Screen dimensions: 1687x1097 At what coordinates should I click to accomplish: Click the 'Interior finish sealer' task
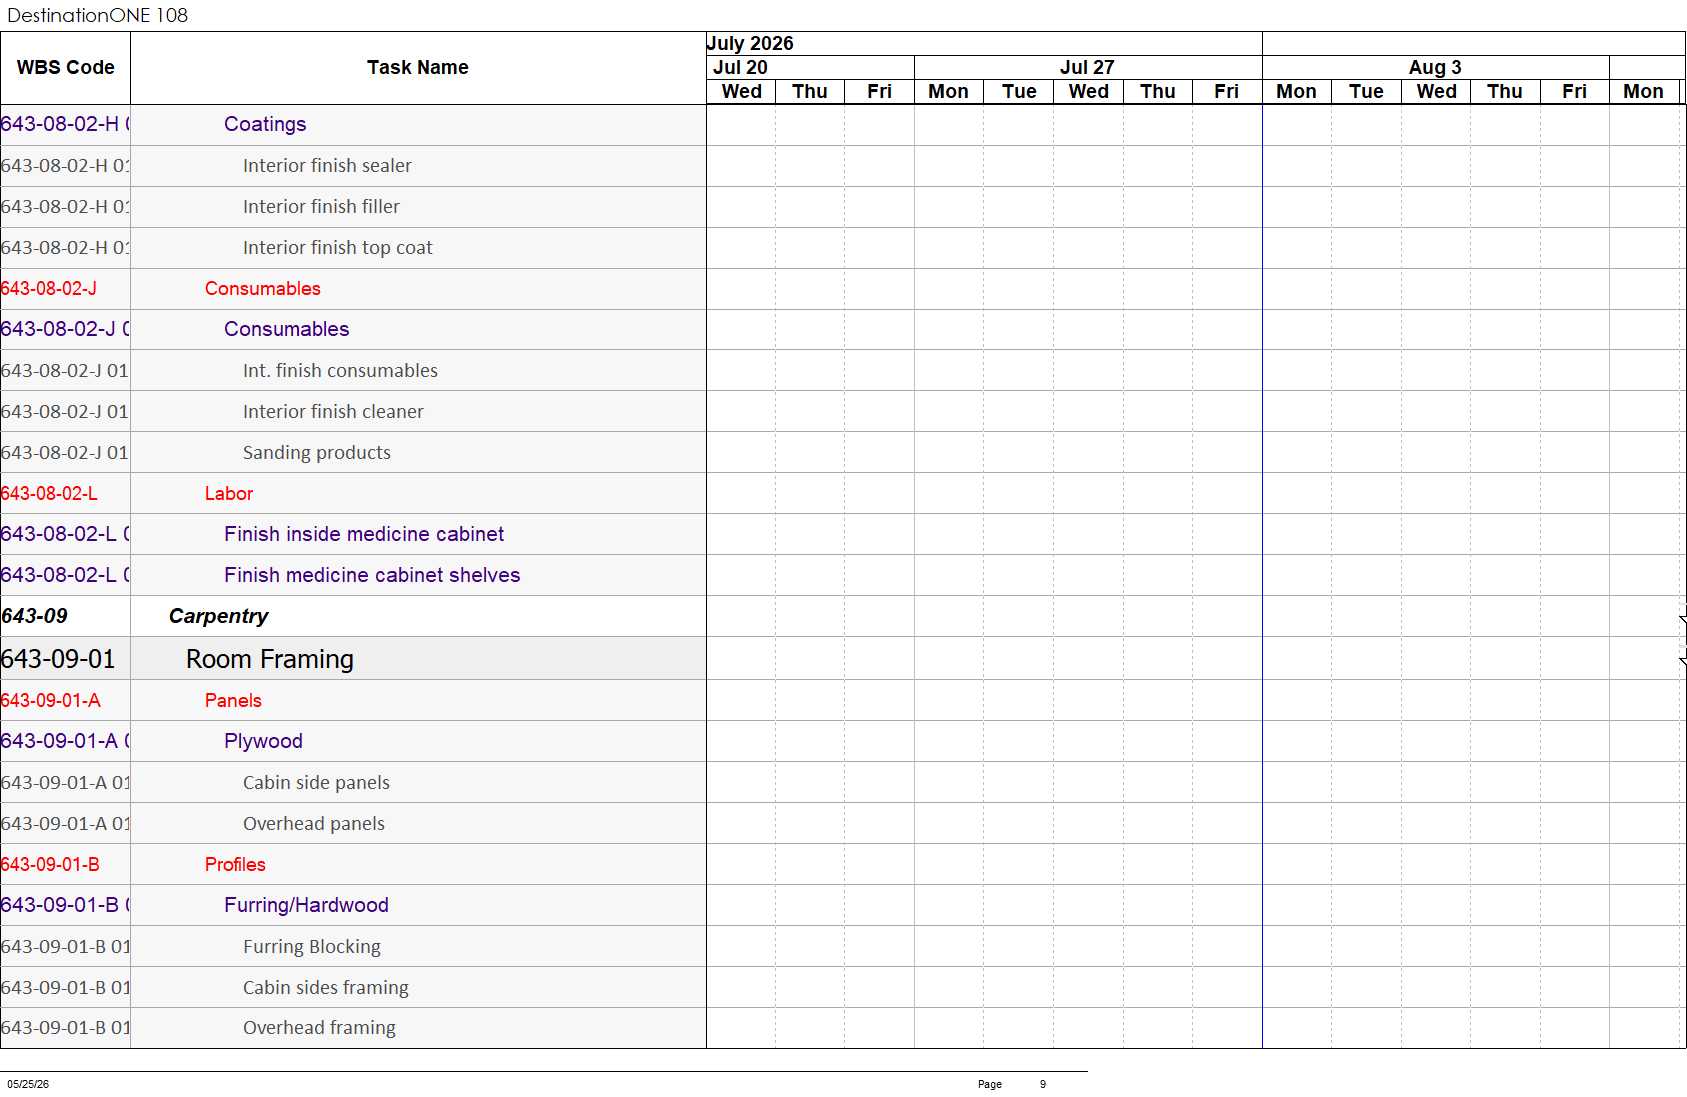point(327,166)
